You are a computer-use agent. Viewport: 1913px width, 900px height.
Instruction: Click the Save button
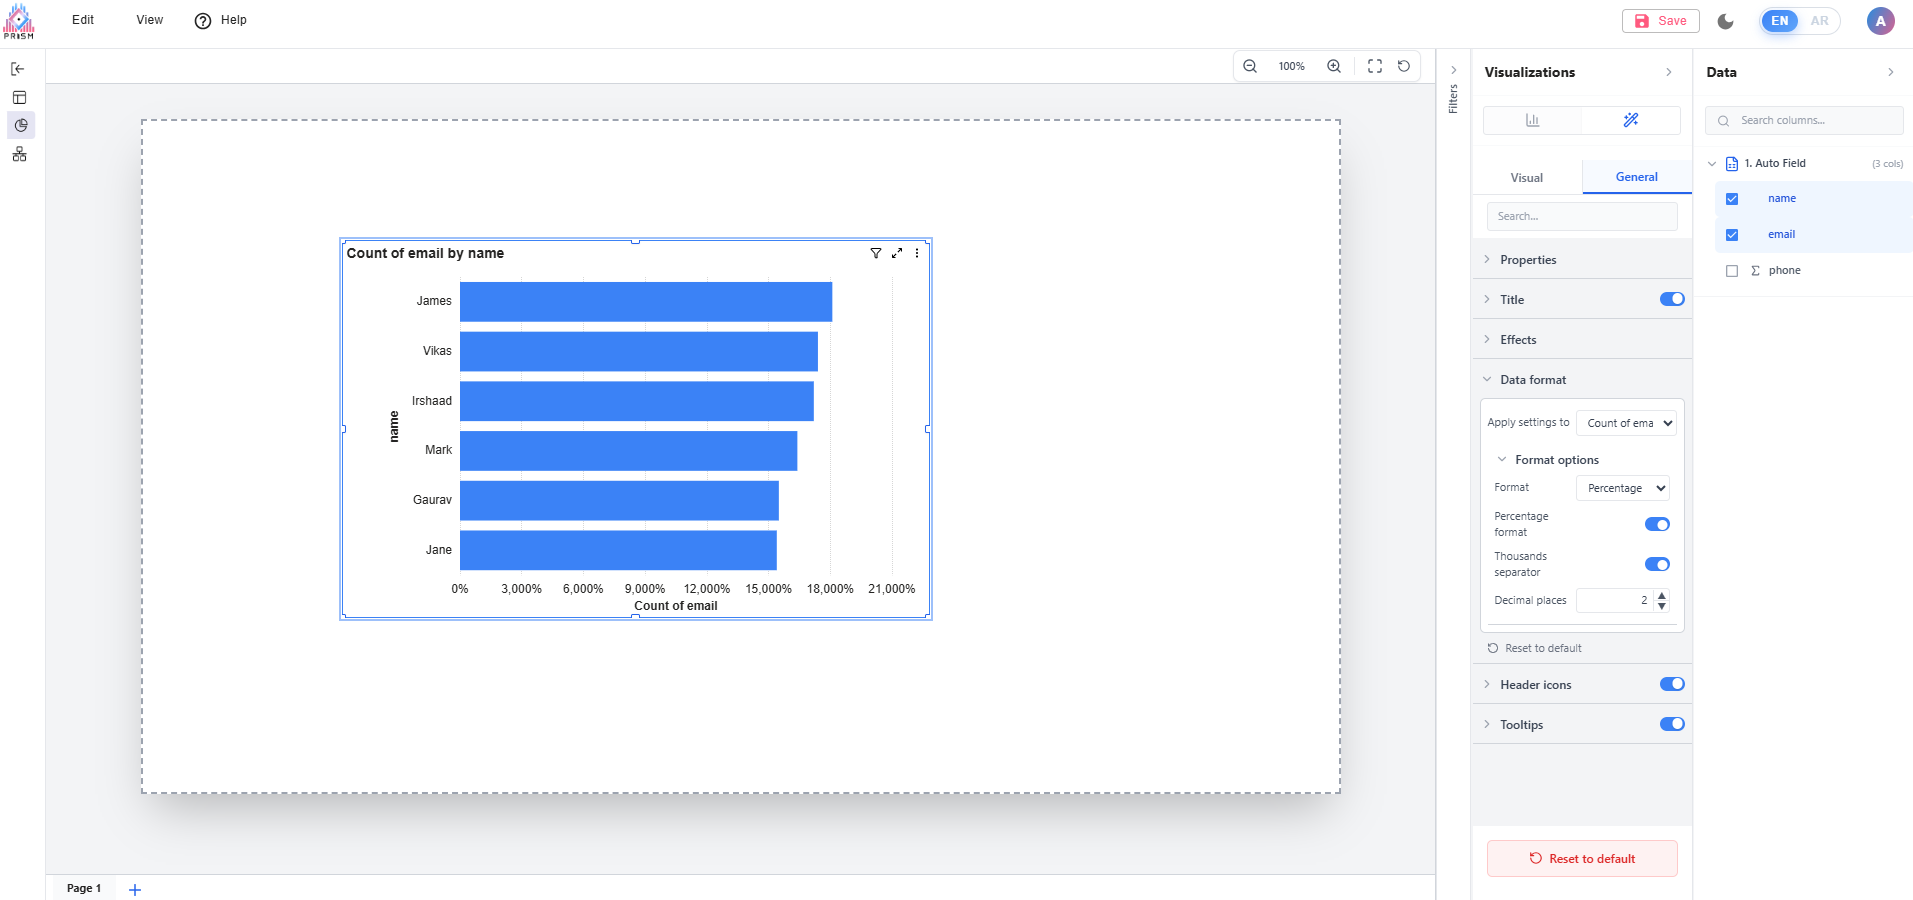click(x=1660, y=21)
